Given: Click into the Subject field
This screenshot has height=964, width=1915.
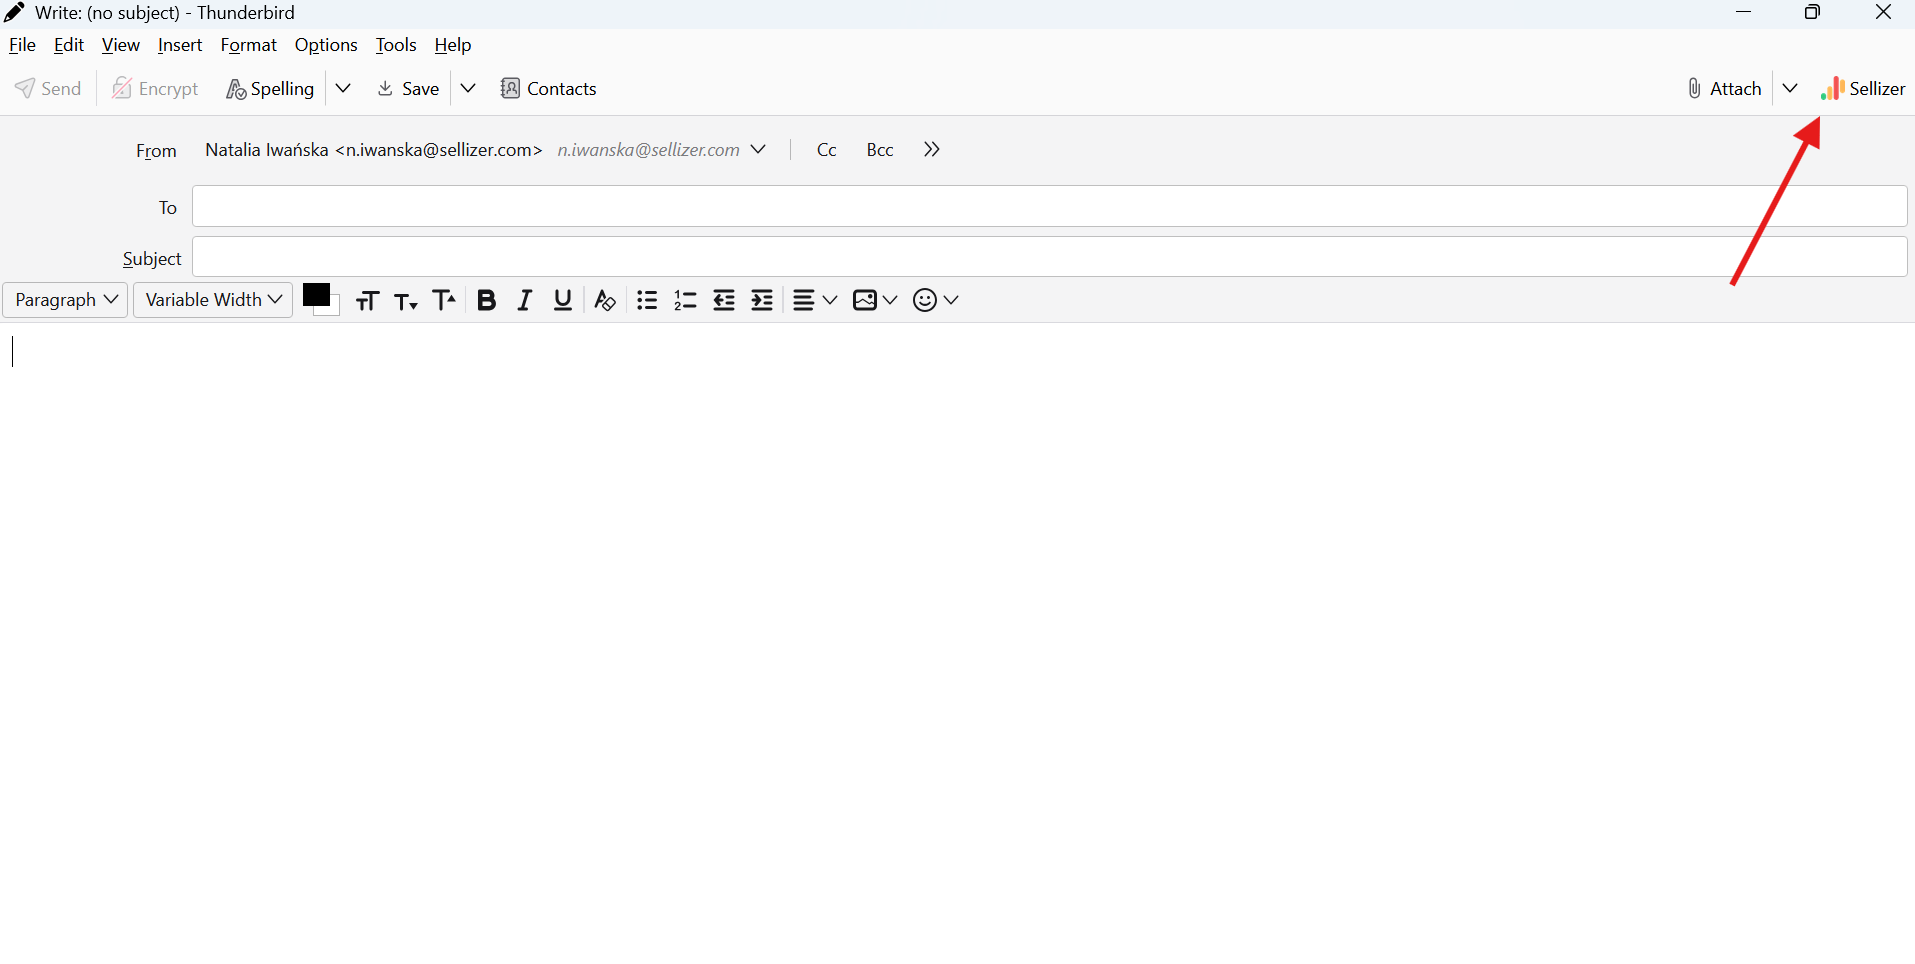Looking at the screenshot, I should (1050, 257).
